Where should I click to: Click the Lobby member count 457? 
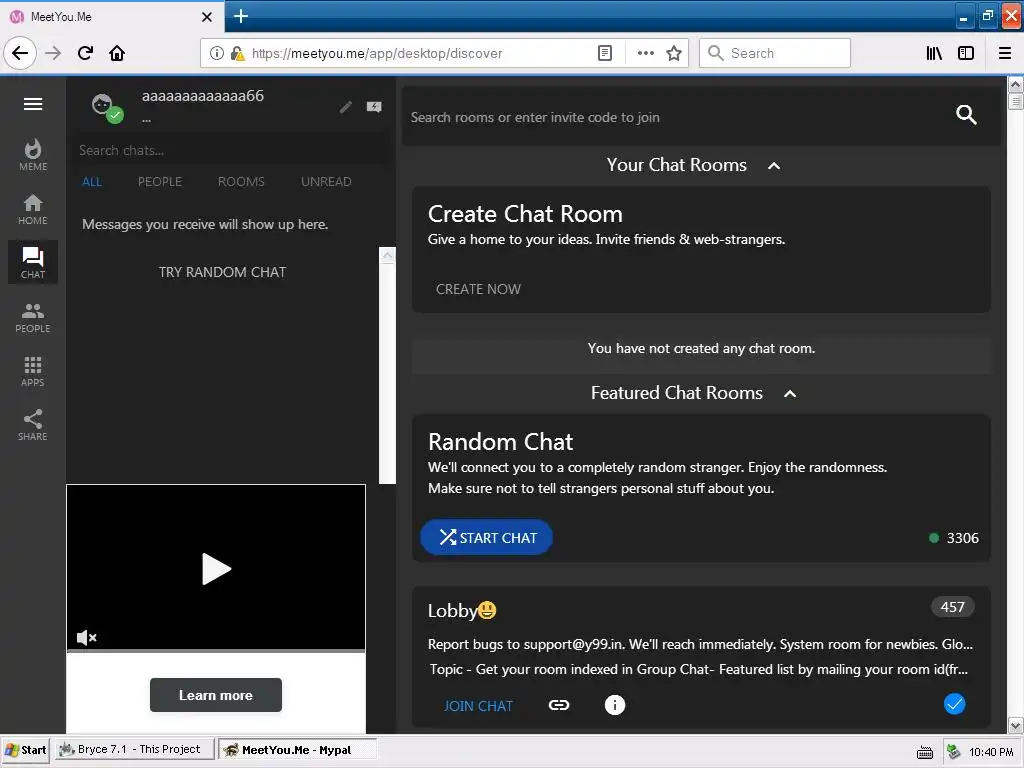[x=952, y=607]
